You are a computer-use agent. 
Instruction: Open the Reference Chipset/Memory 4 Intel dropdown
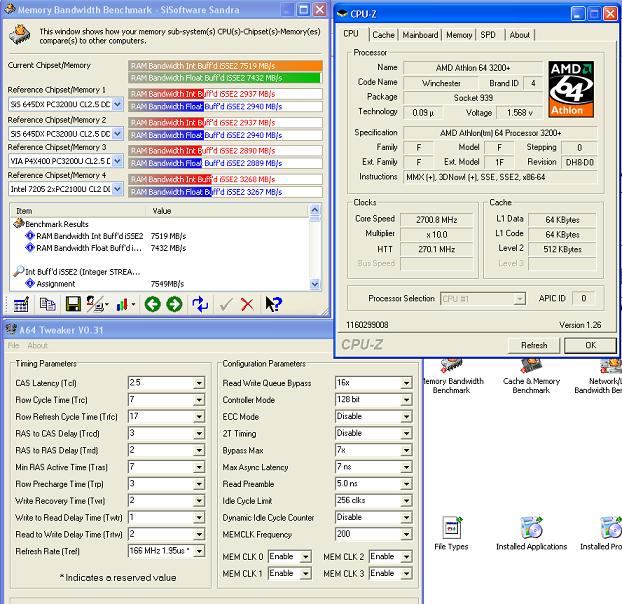117,189
